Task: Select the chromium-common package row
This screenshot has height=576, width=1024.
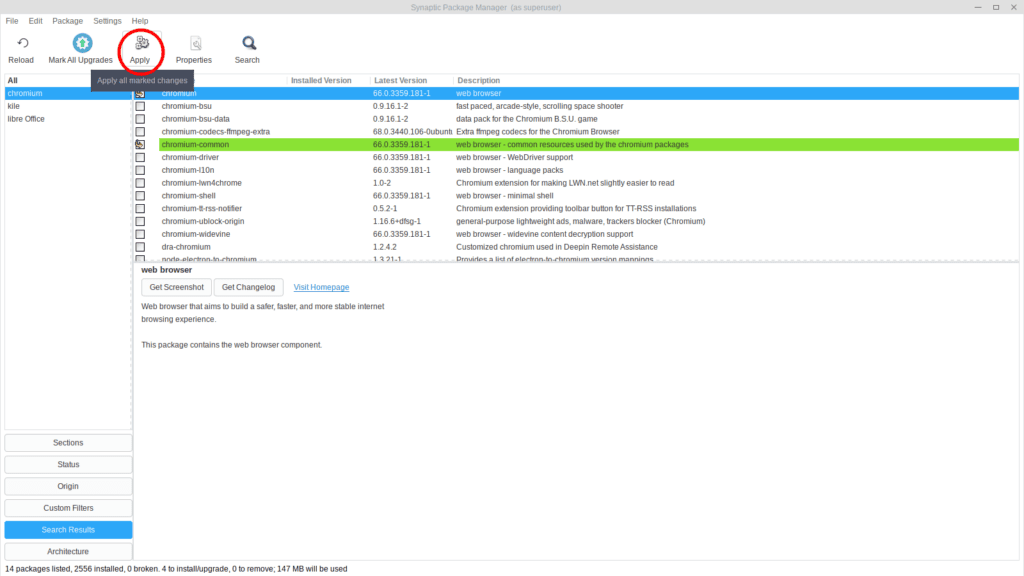Action: pos(588,144)
